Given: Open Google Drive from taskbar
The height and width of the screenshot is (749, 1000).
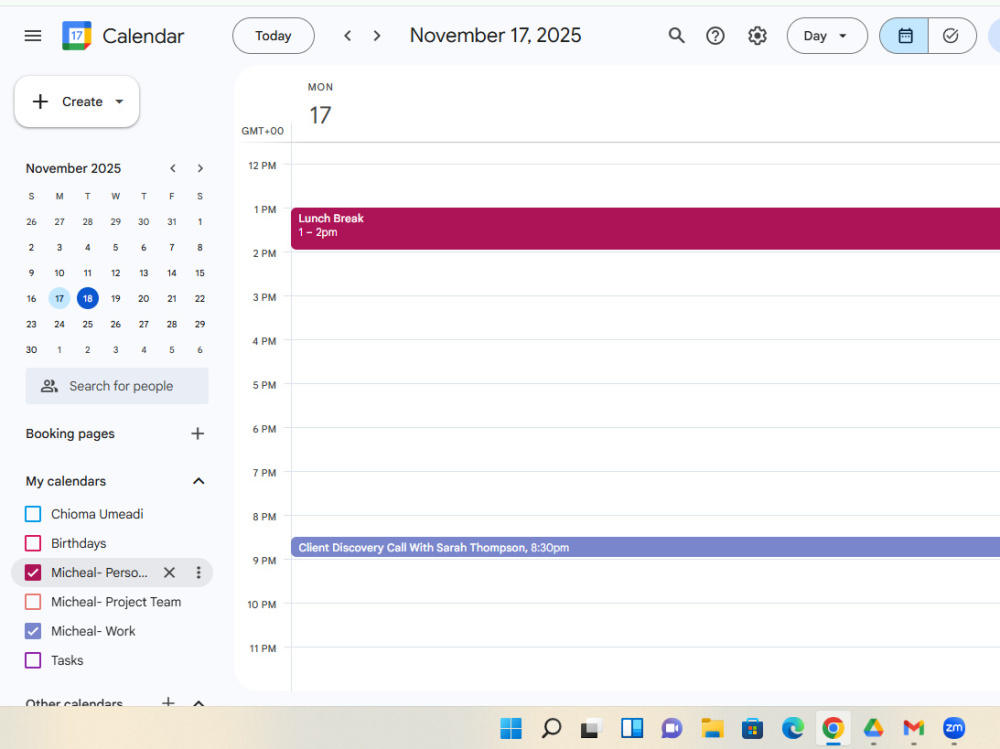Looking at the screenshot, I should [x=873, y=728].
